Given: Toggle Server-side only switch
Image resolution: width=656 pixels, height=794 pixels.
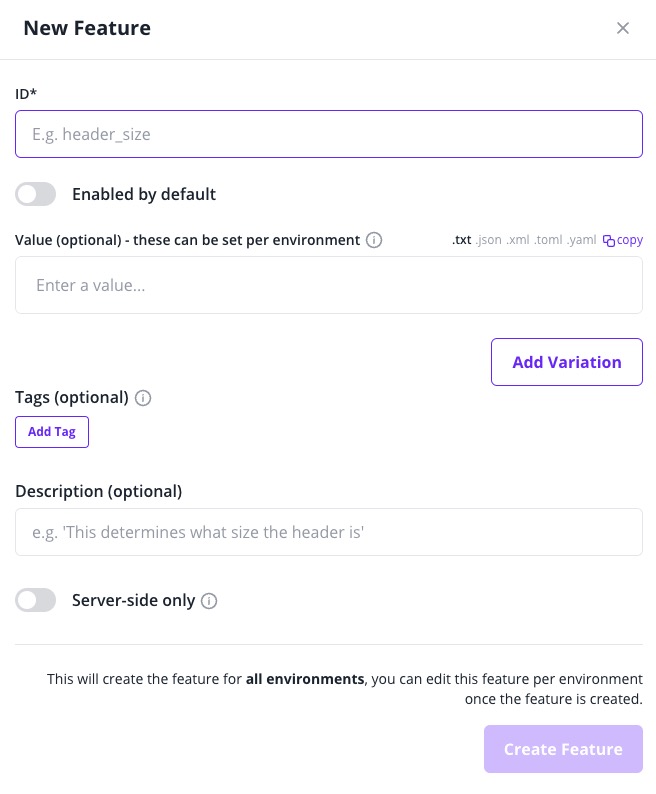Looking at the screenshot, I should tap(36, 600).
